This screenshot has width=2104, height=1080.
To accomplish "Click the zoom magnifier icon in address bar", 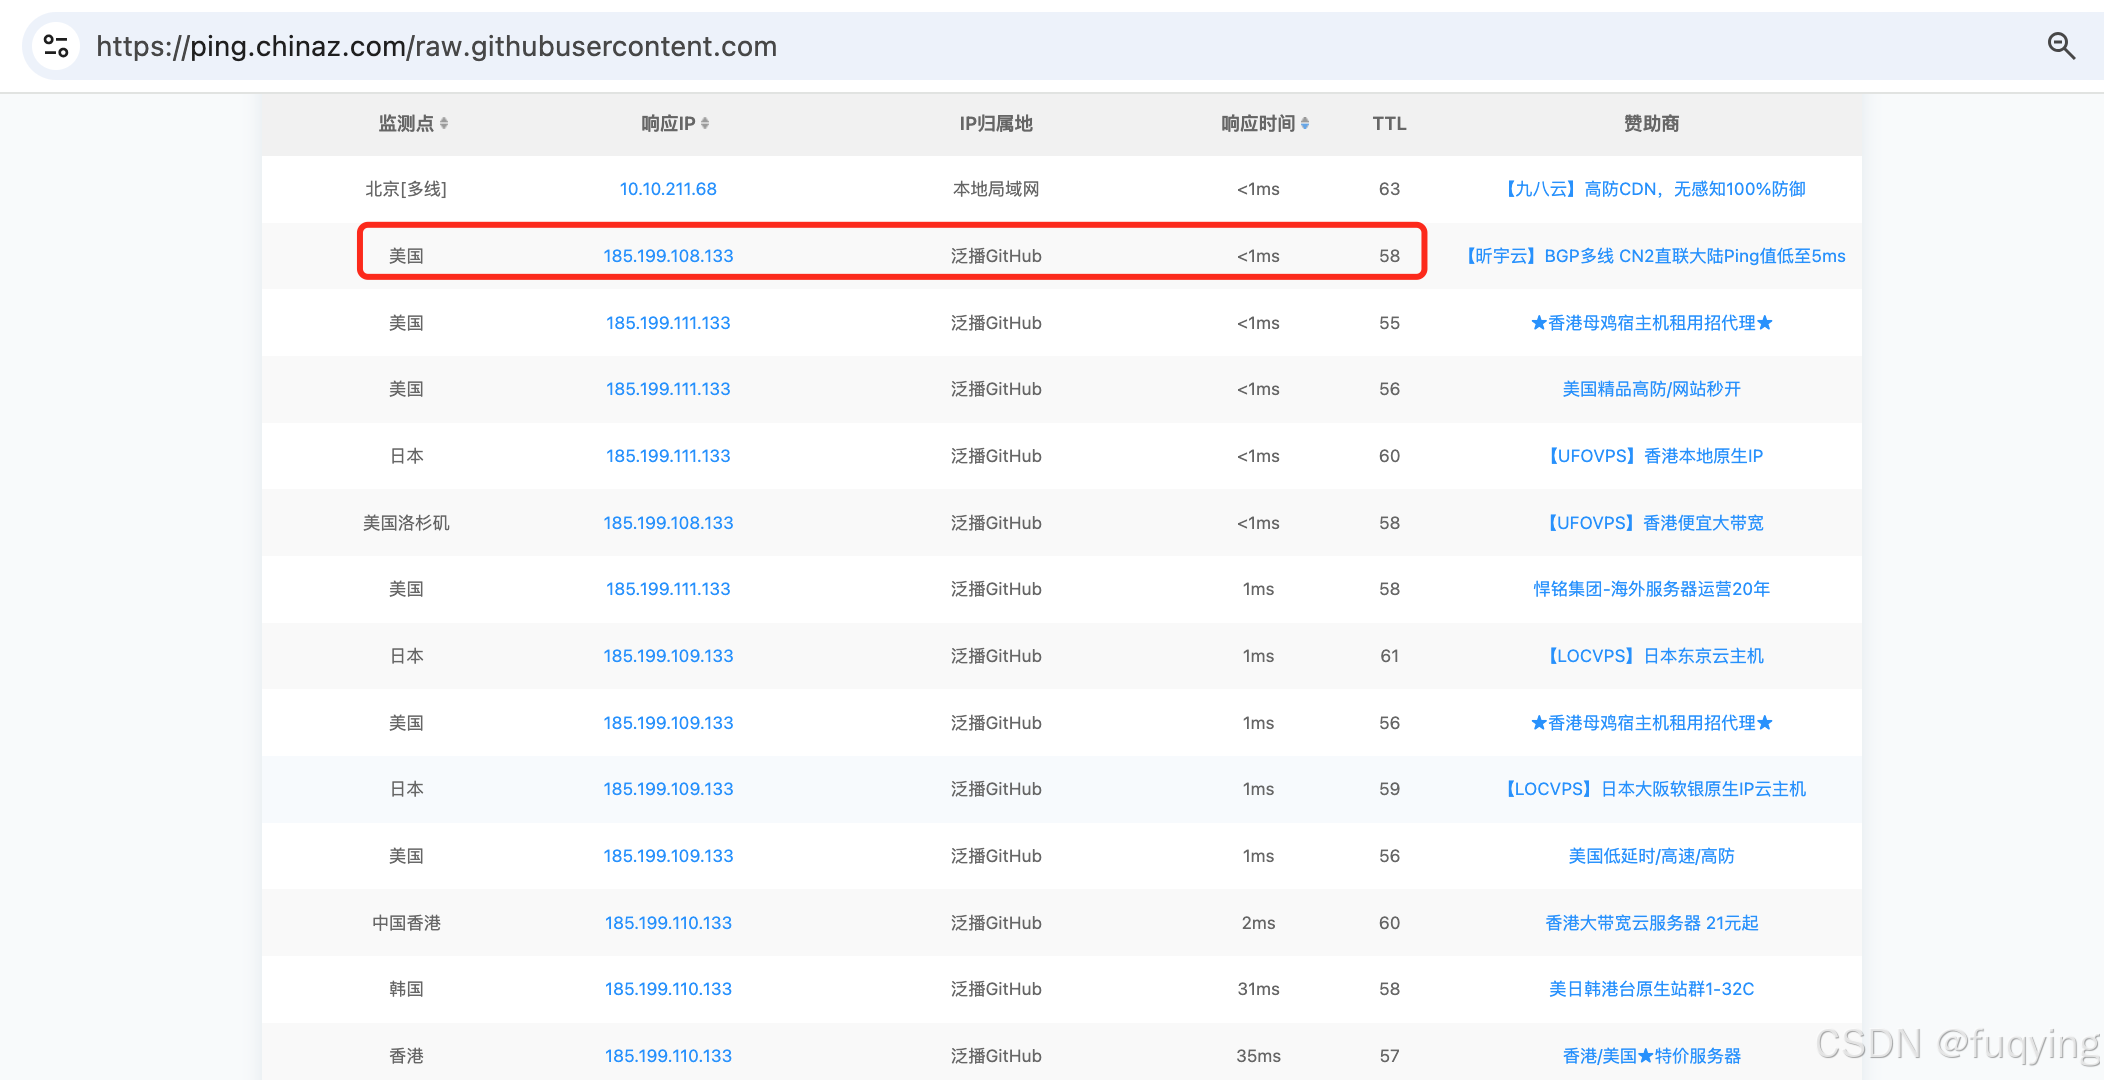I will coord(2061,46).
